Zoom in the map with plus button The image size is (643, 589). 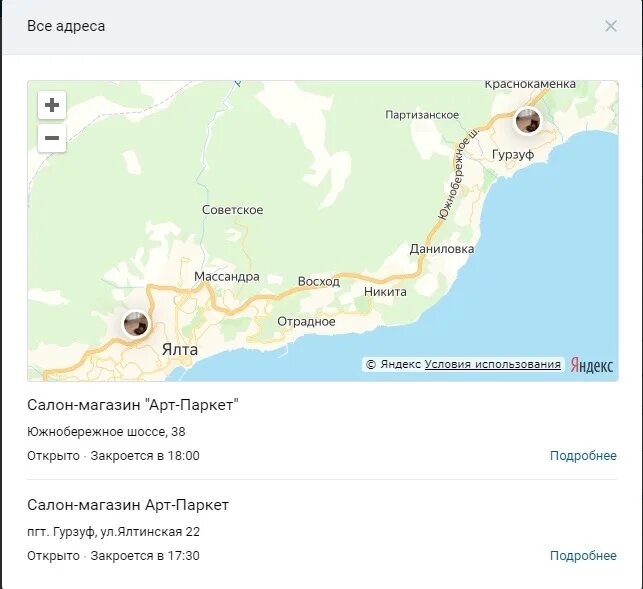(x=52, y=105)
